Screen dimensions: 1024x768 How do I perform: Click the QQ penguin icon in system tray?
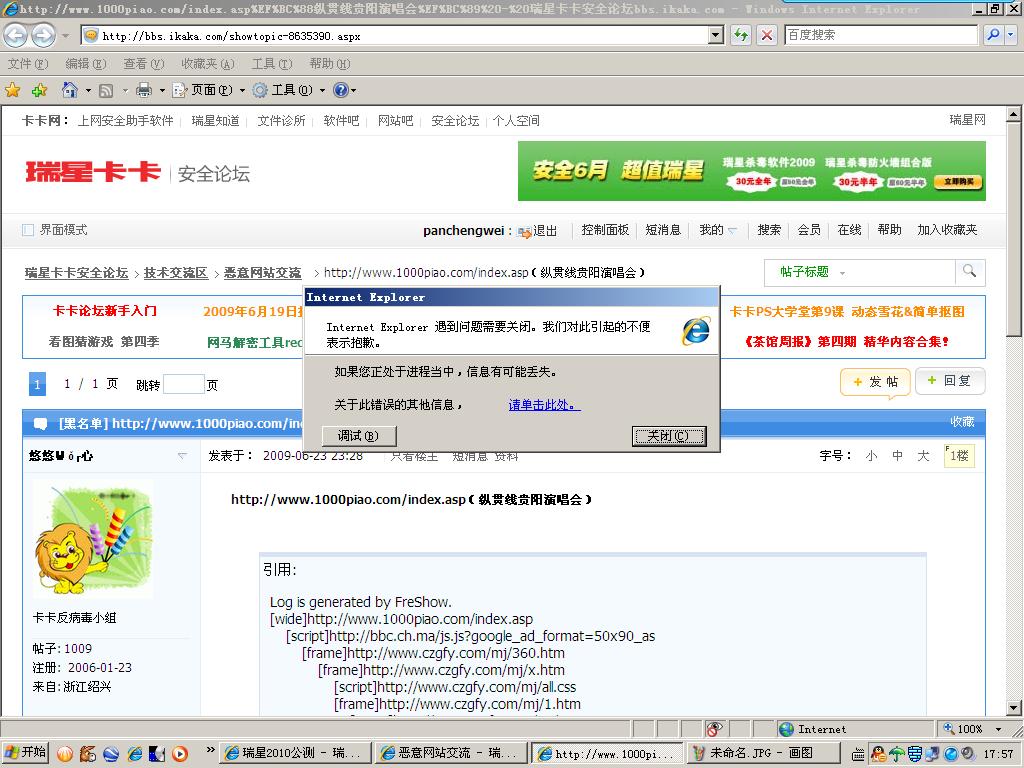click(878, 754)
